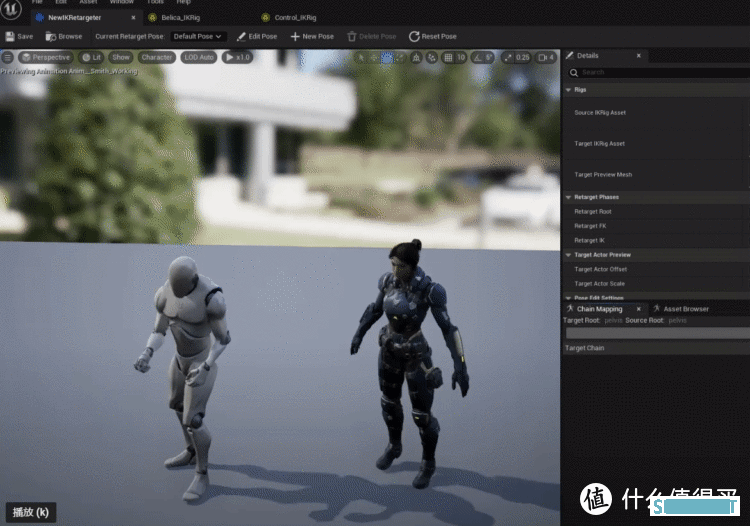Click the Delete Pose trash button

(372, 36)
